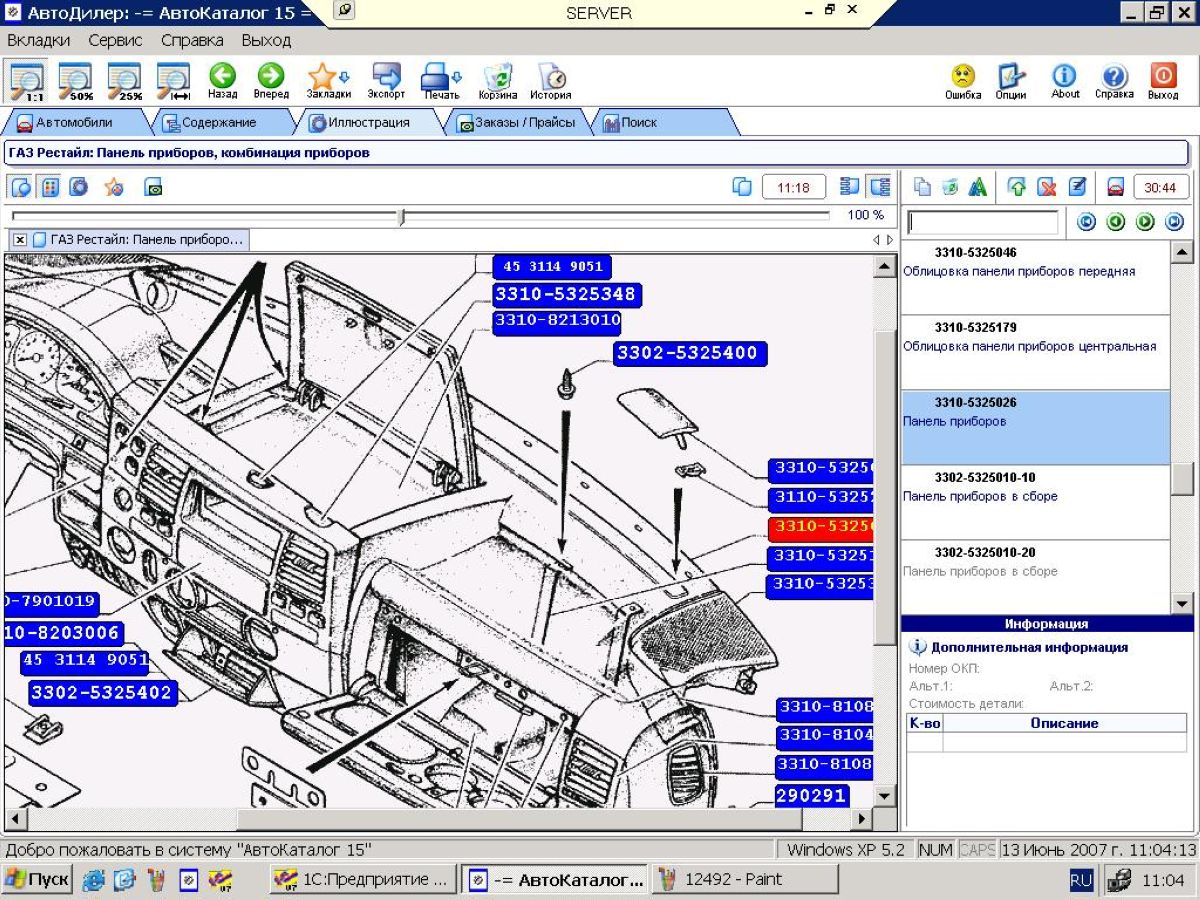Jump to first part with blue first arrow
The image size is (1200, 900).
pyautogui.click(x=1086, y=222)
